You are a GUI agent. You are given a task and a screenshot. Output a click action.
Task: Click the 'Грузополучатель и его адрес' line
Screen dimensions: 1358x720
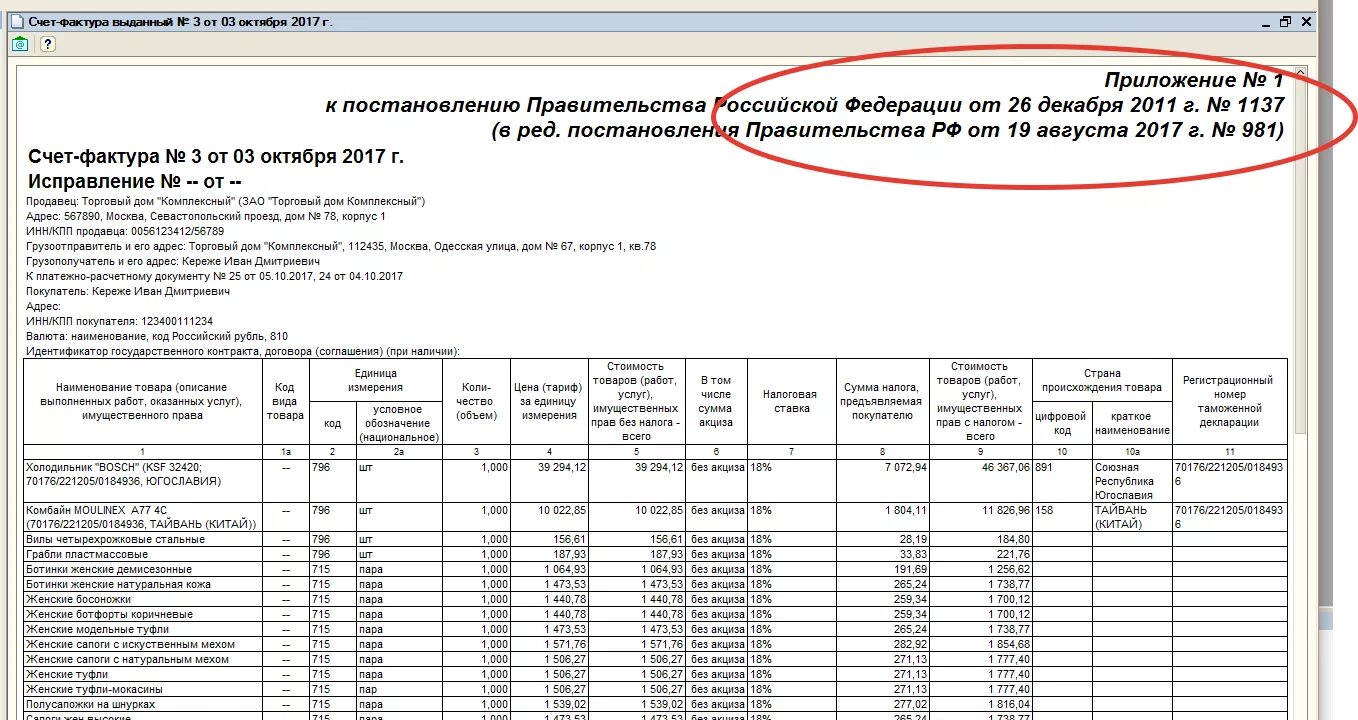[174, 261]
